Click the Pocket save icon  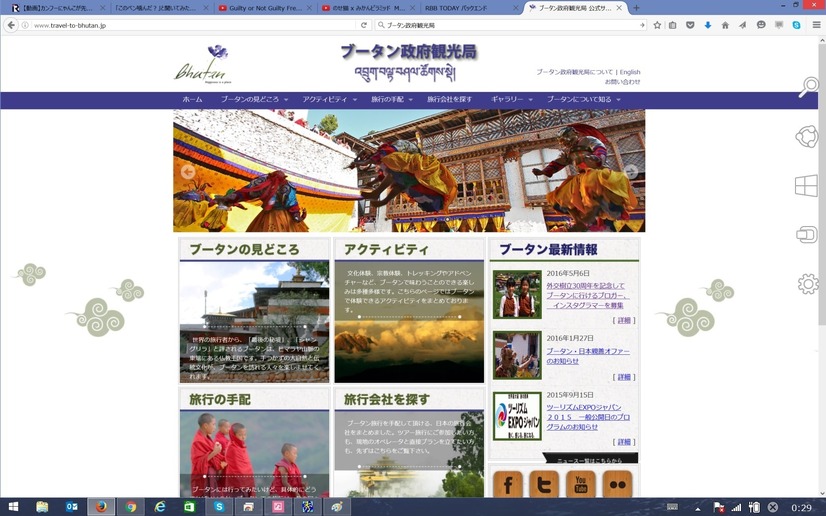click(690, 25)
